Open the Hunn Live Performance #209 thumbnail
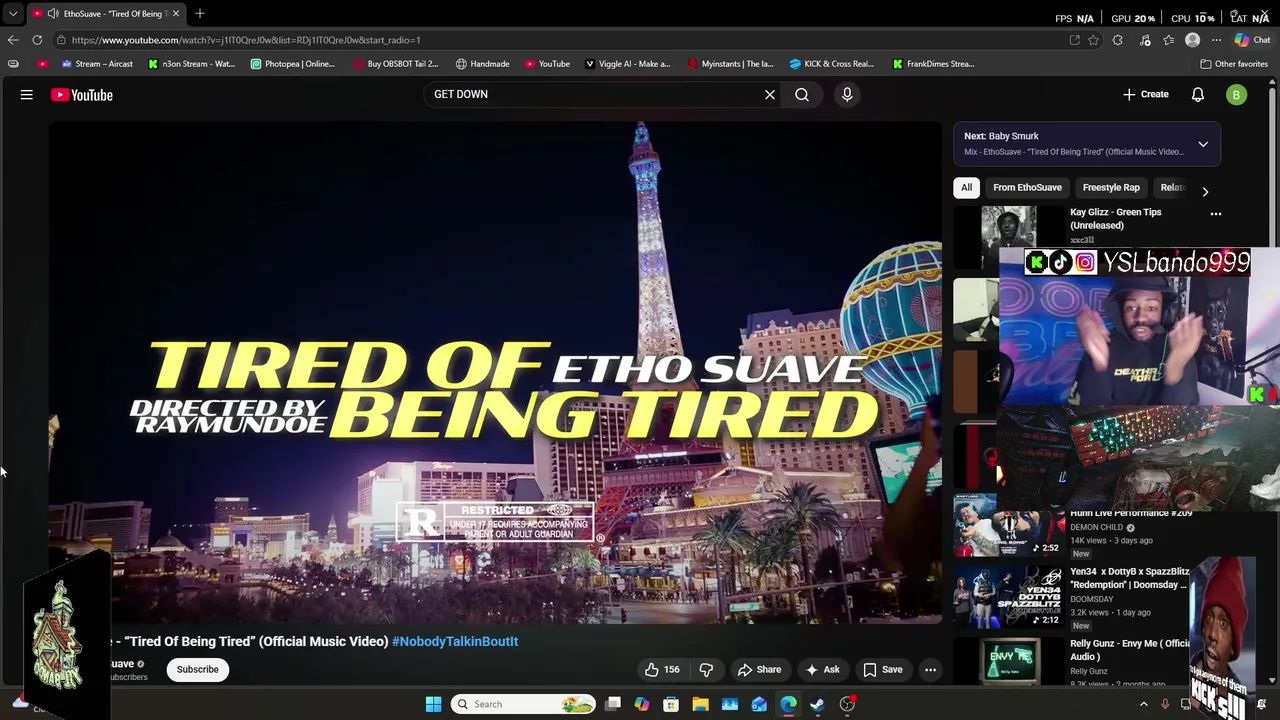The height and width of the screenshot is (720, 1280). pyautogui.click(x=1009, y=526)
